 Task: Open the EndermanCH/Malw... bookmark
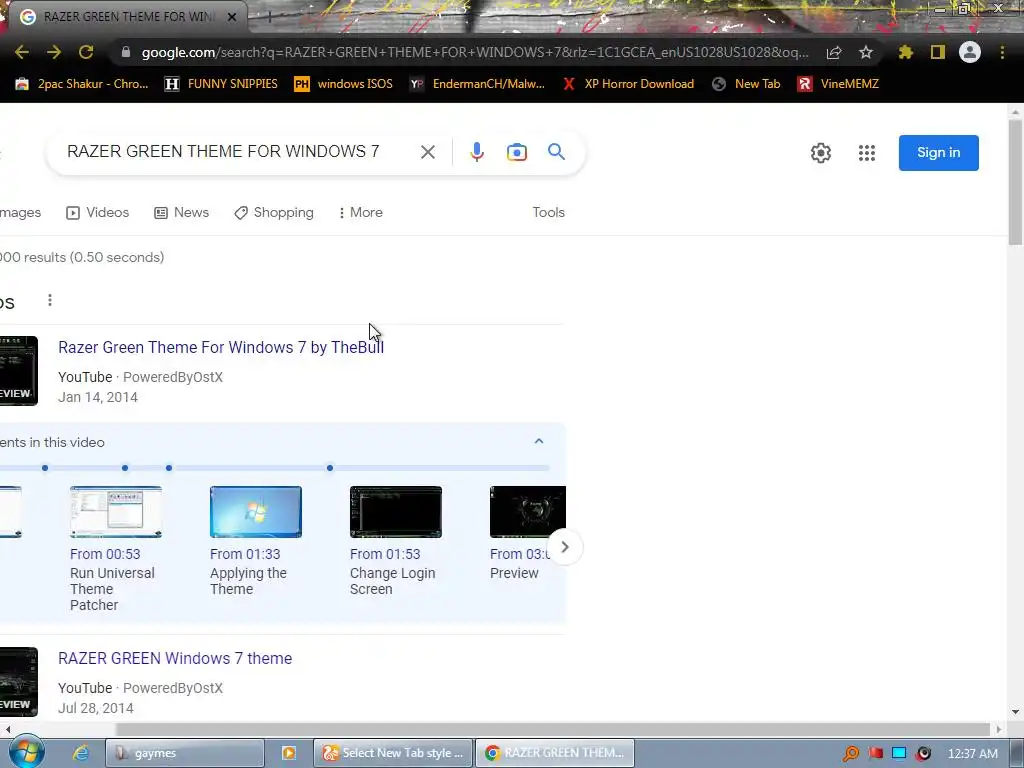pos(477,84)
